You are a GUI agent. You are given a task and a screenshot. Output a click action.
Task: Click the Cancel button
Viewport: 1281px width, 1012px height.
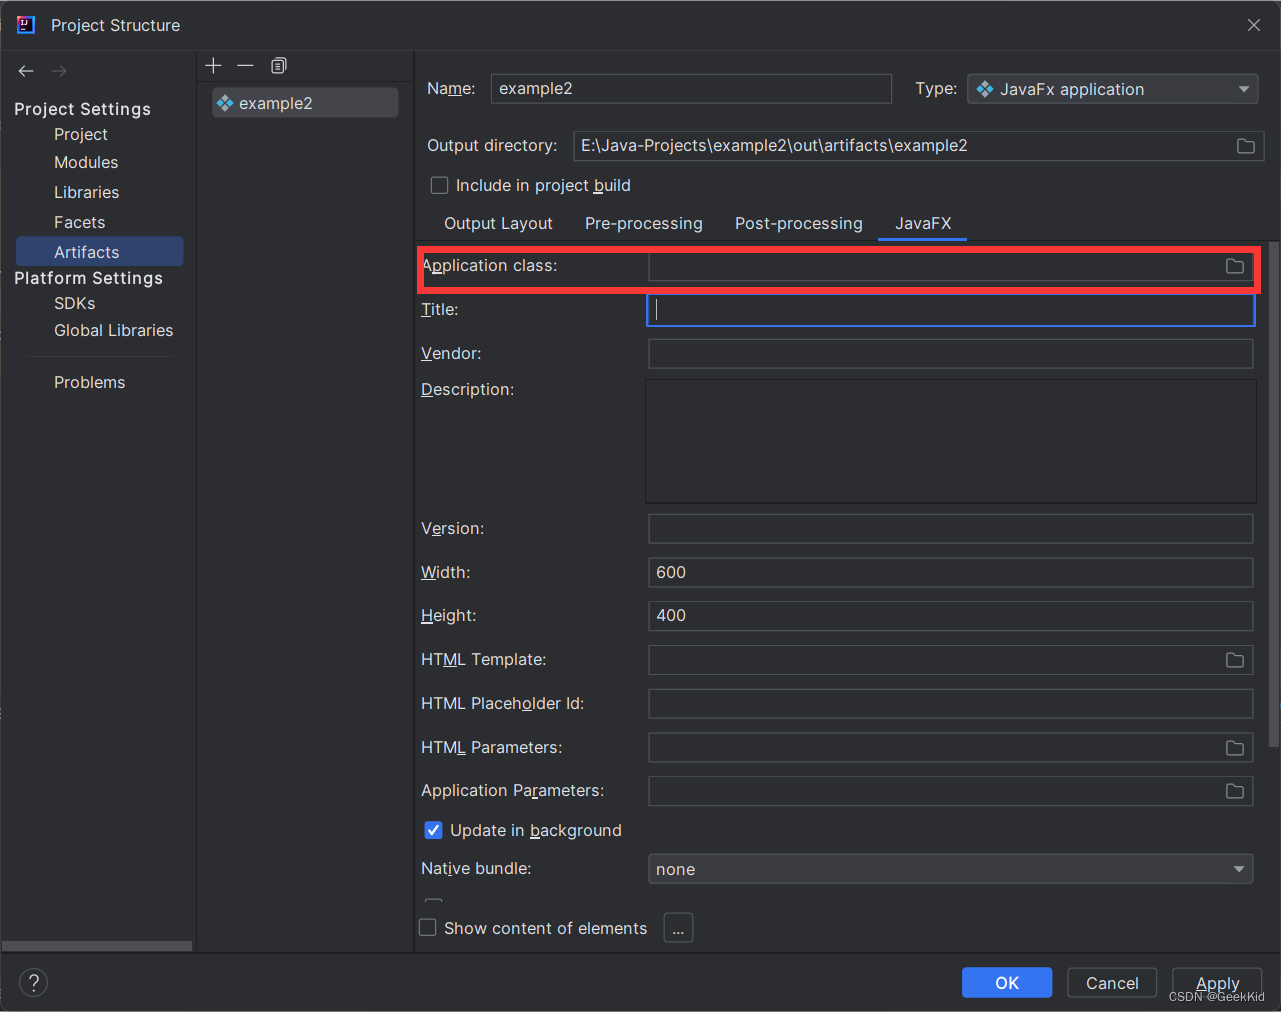[x=1112, y=983]
